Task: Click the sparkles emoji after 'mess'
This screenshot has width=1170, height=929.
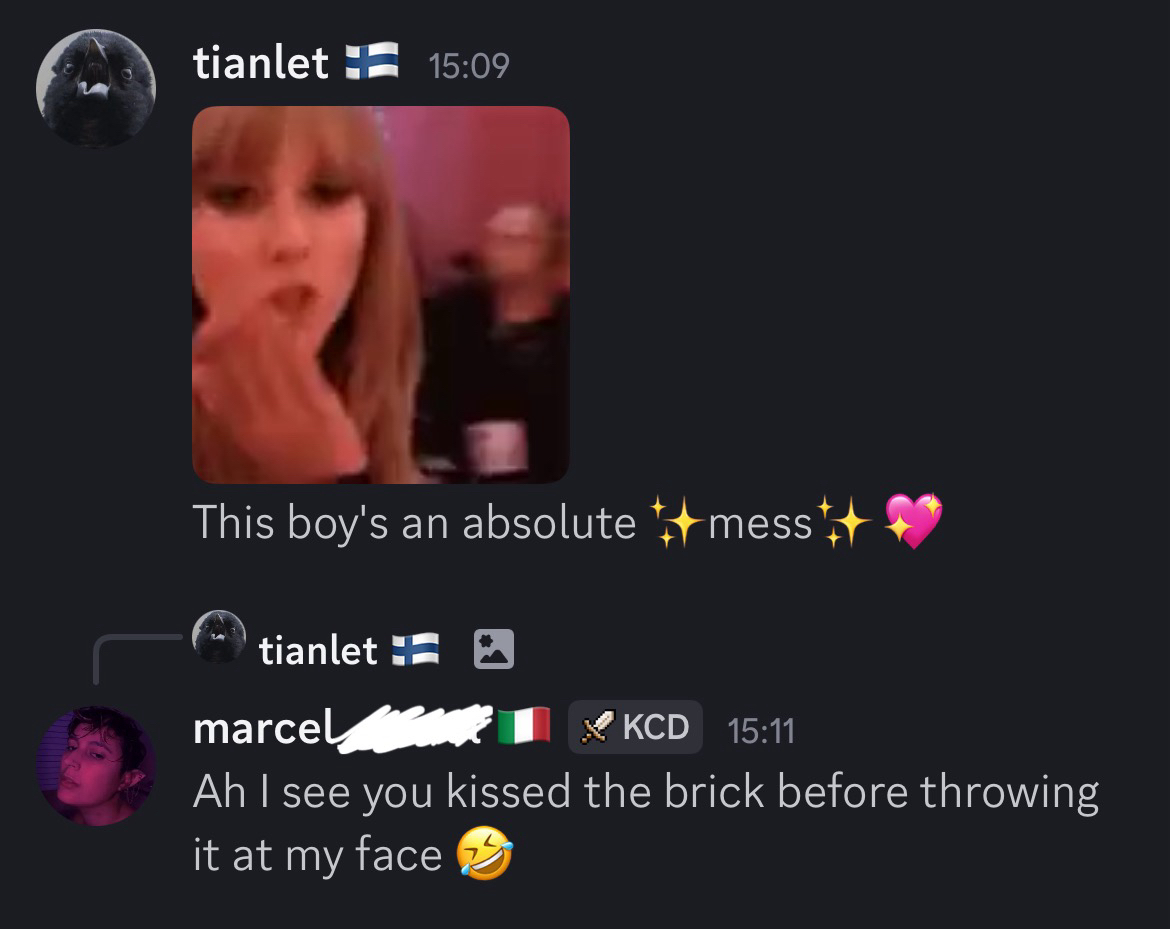Action: [x=844, y=522]
